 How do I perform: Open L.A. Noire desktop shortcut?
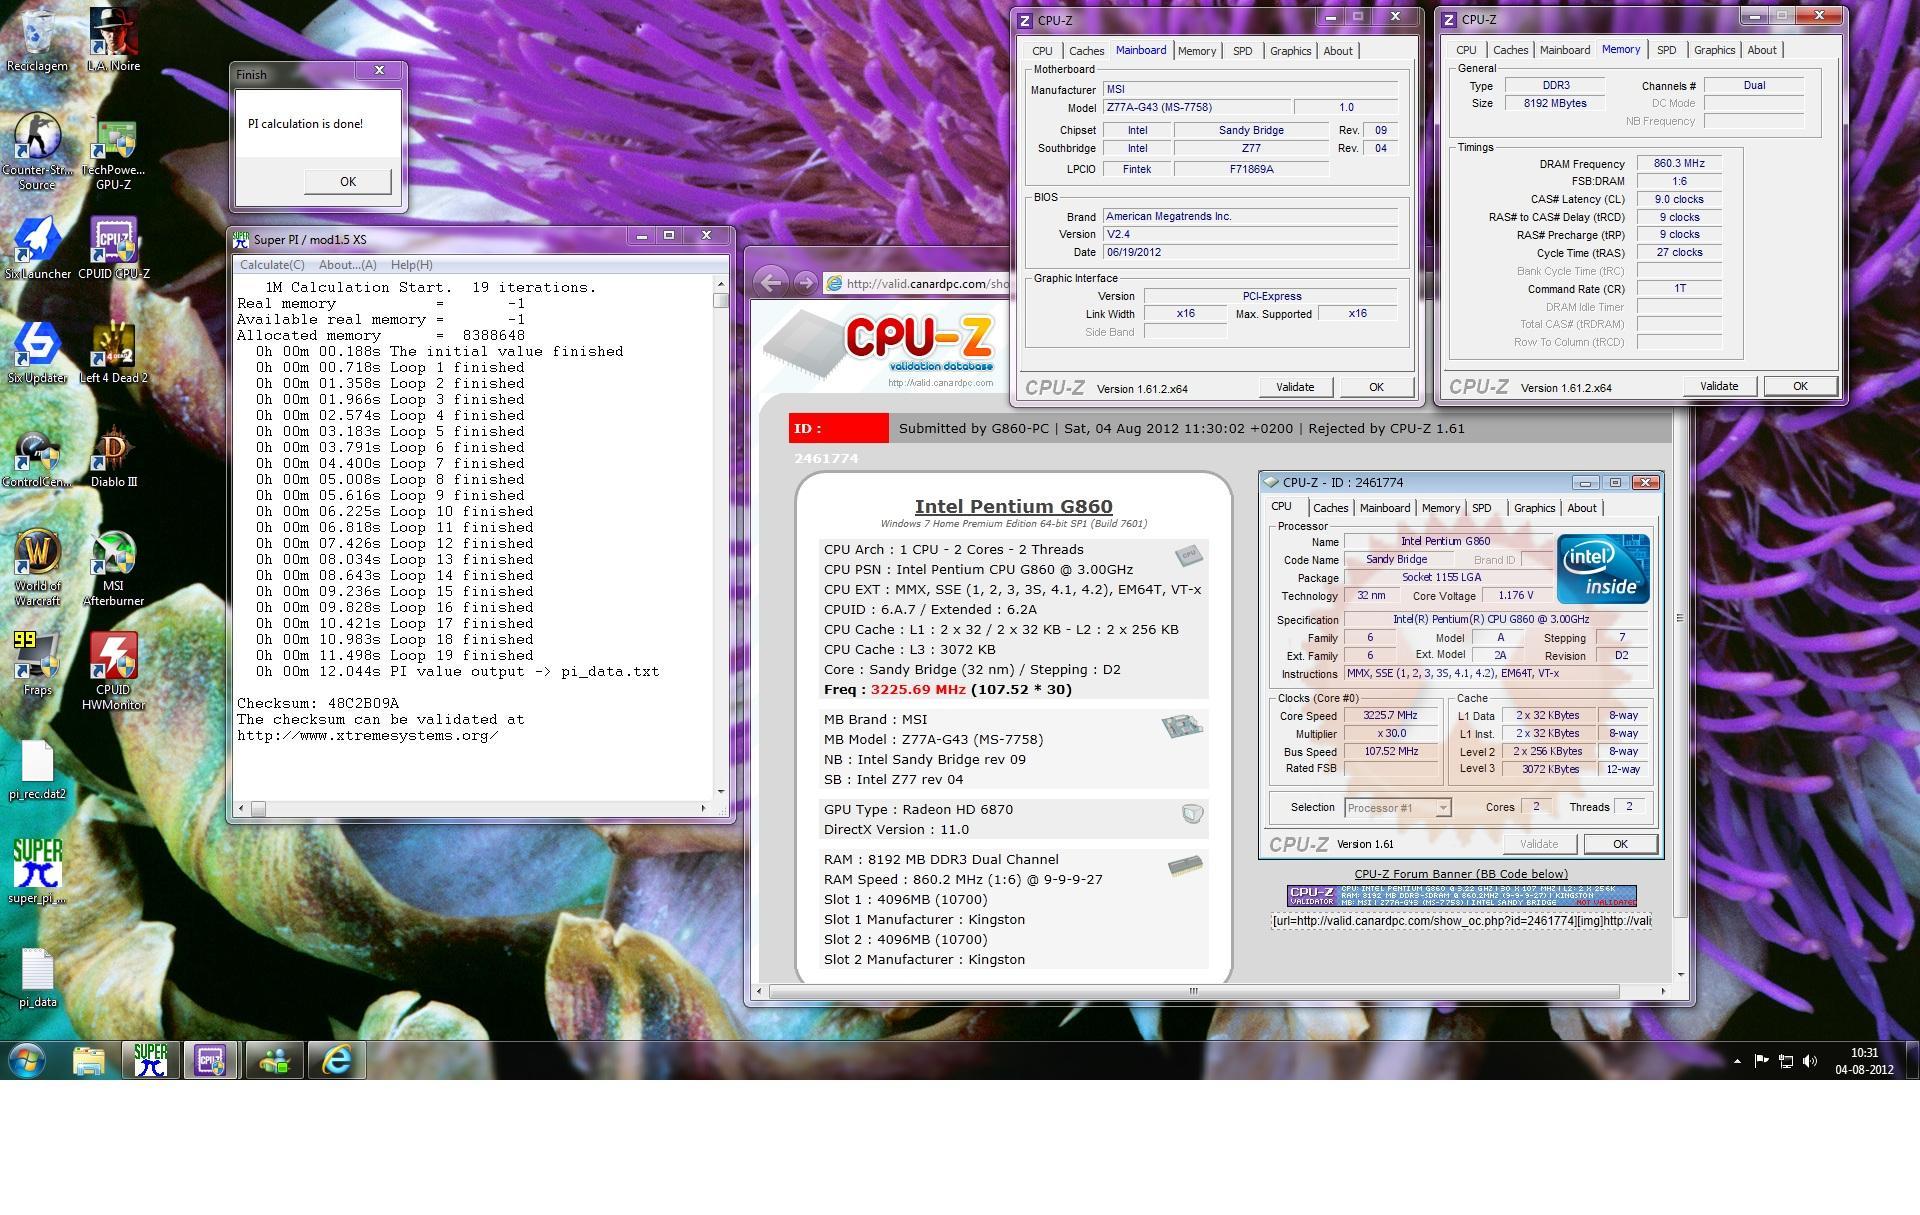(x=113, y=40)
